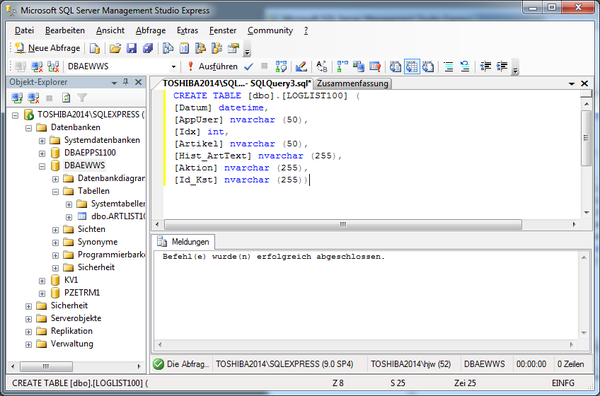Select the SQLQuery3.sql tab
Screen dimensions: 600x396
pyautogui.click(x=236, y=83)
